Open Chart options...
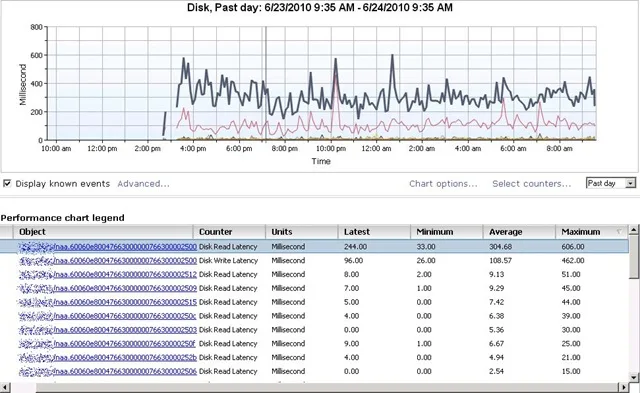640x393 pixels. coord(443,184)
